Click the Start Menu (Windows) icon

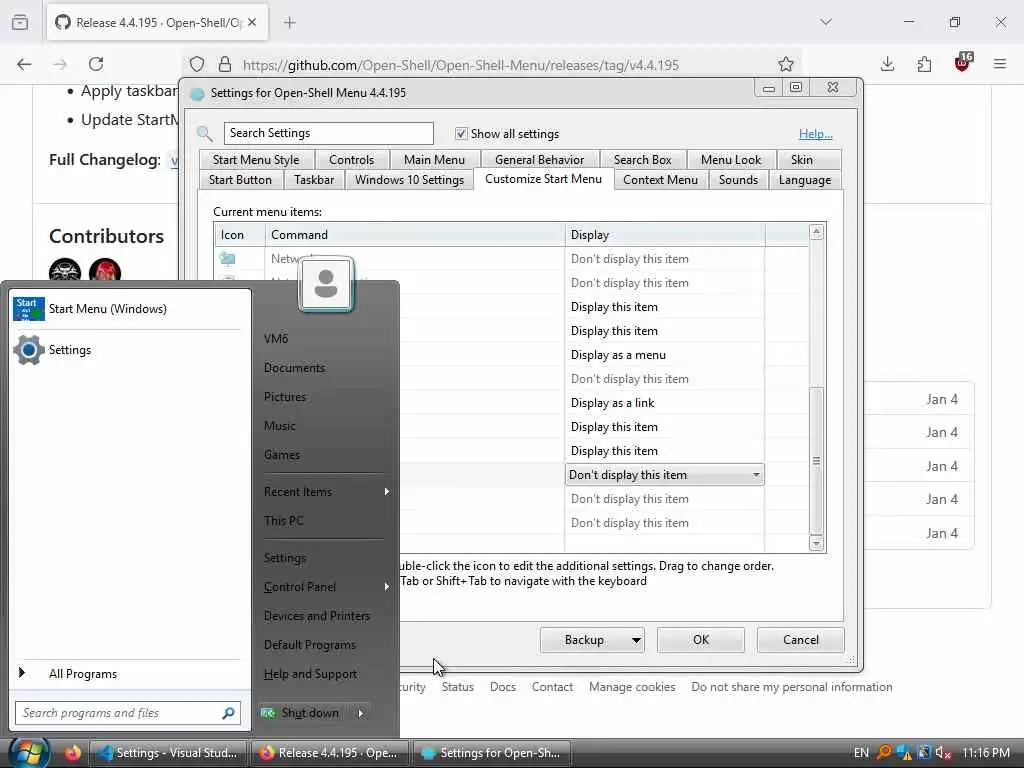(x=29, y=309)
